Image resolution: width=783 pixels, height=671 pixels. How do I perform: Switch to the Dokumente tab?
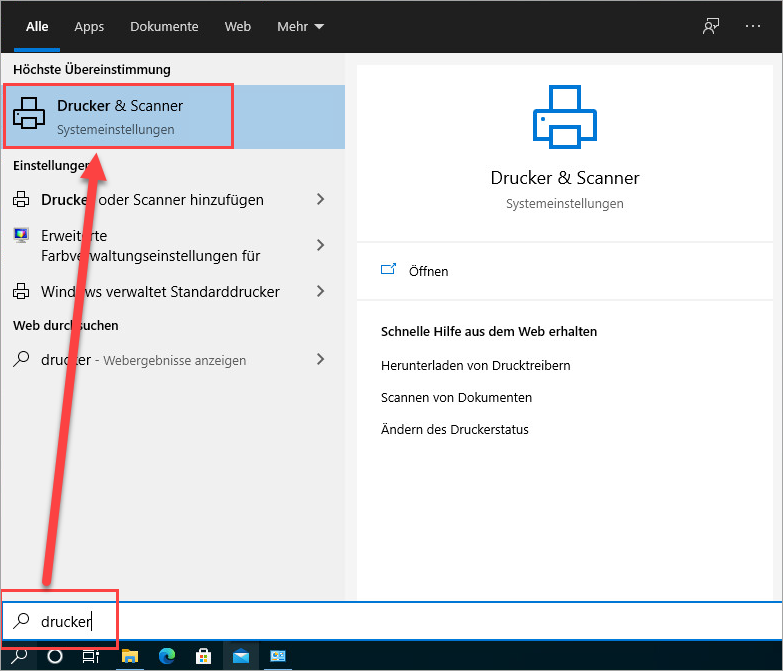click(164, 26)
